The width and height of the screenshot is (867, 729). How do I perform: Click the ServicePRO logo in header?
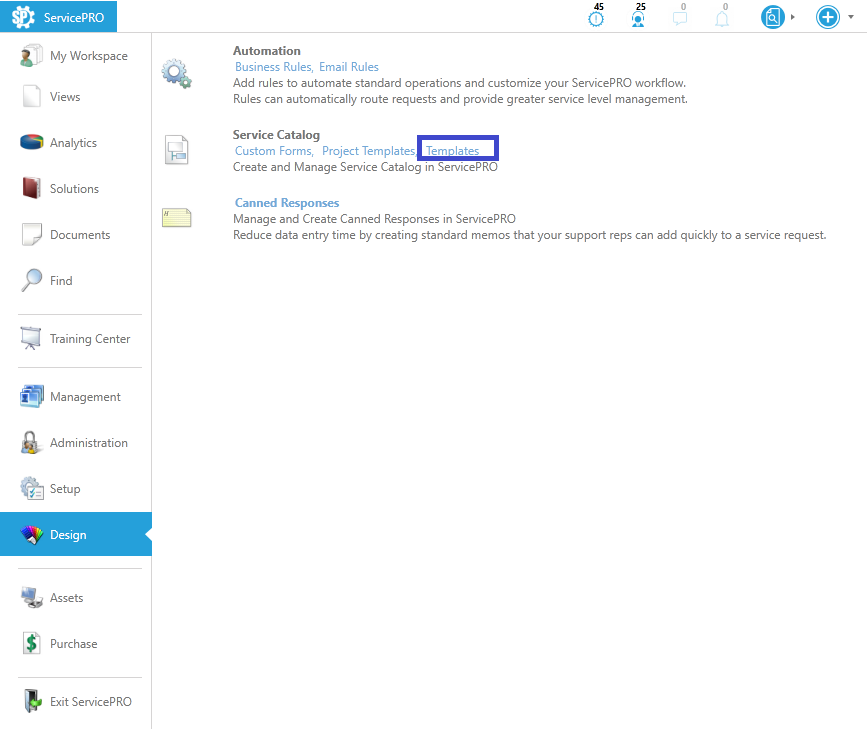(x=59, y=17)
